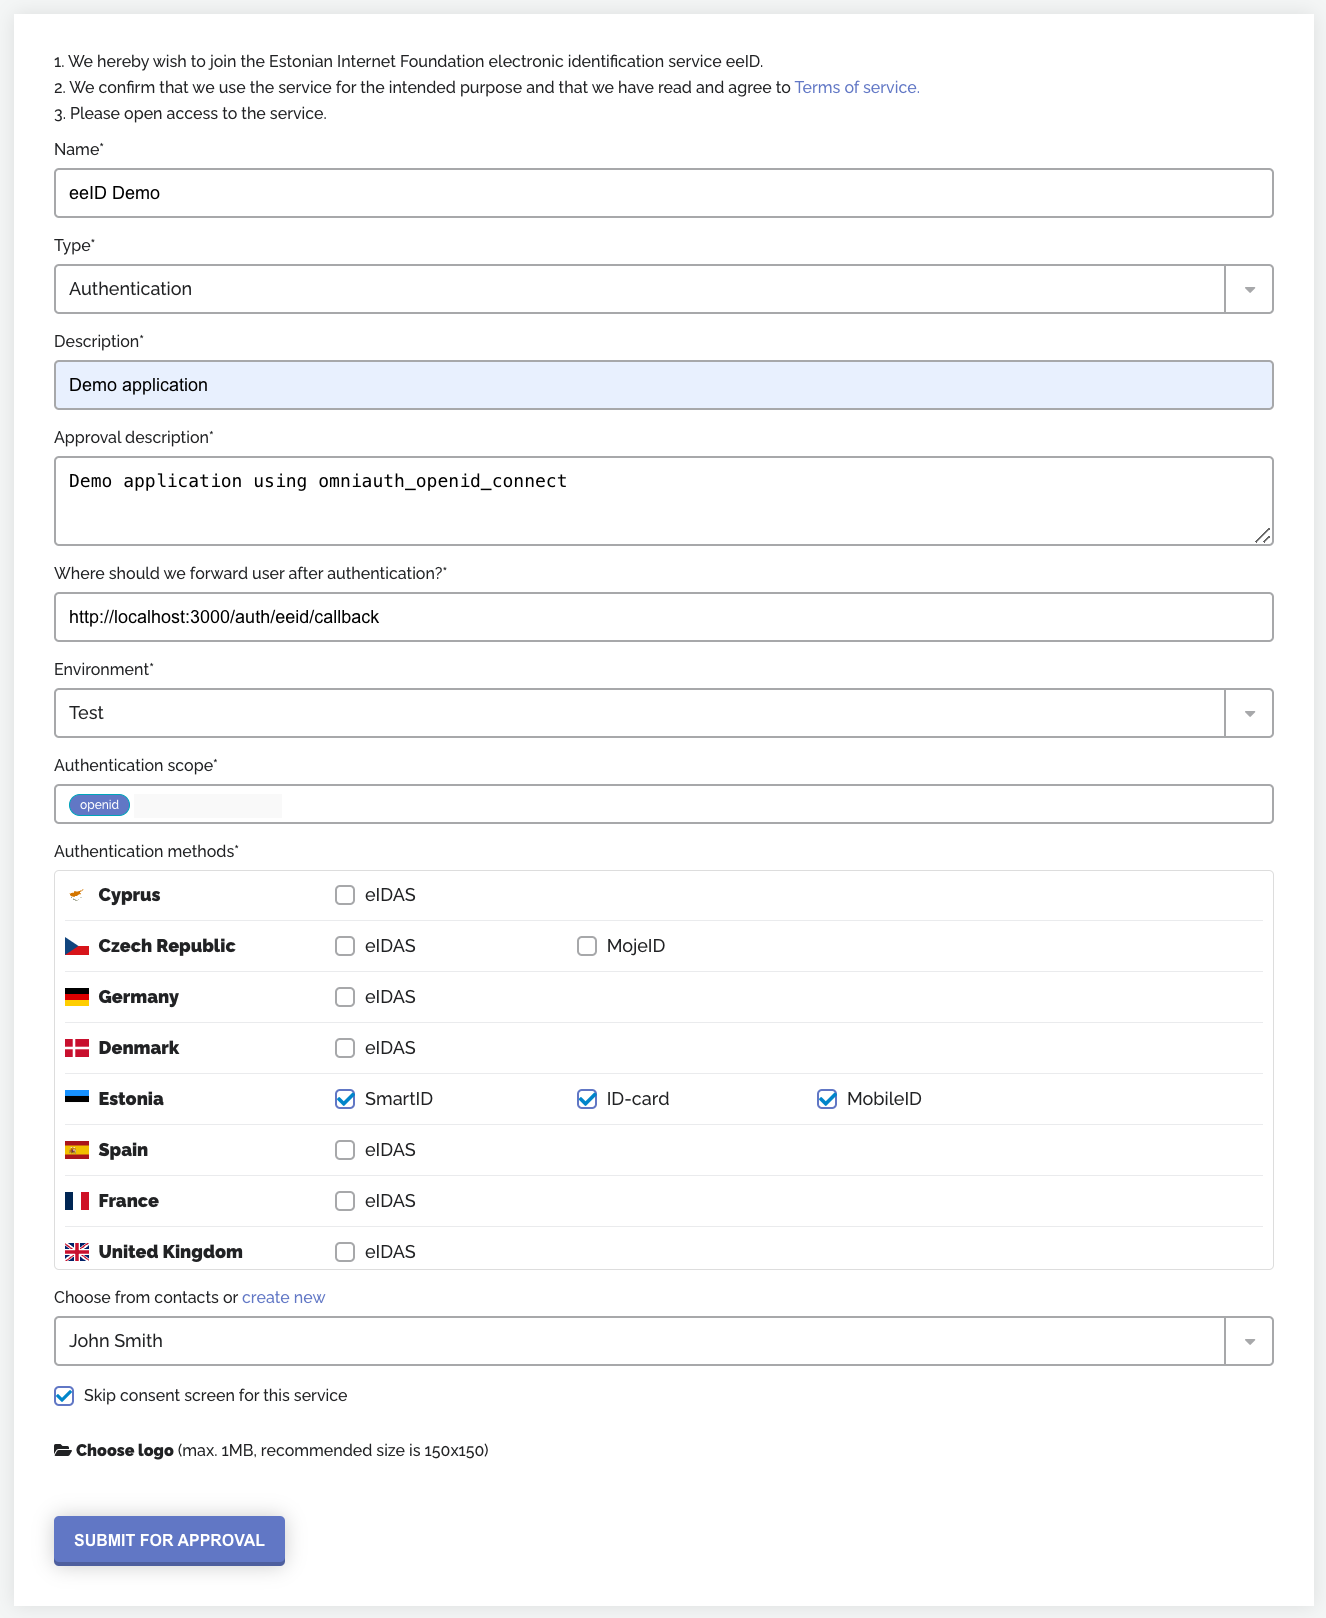Enable eIDAS for Czech Republic
The image size is (1326, 1618).
345,946
